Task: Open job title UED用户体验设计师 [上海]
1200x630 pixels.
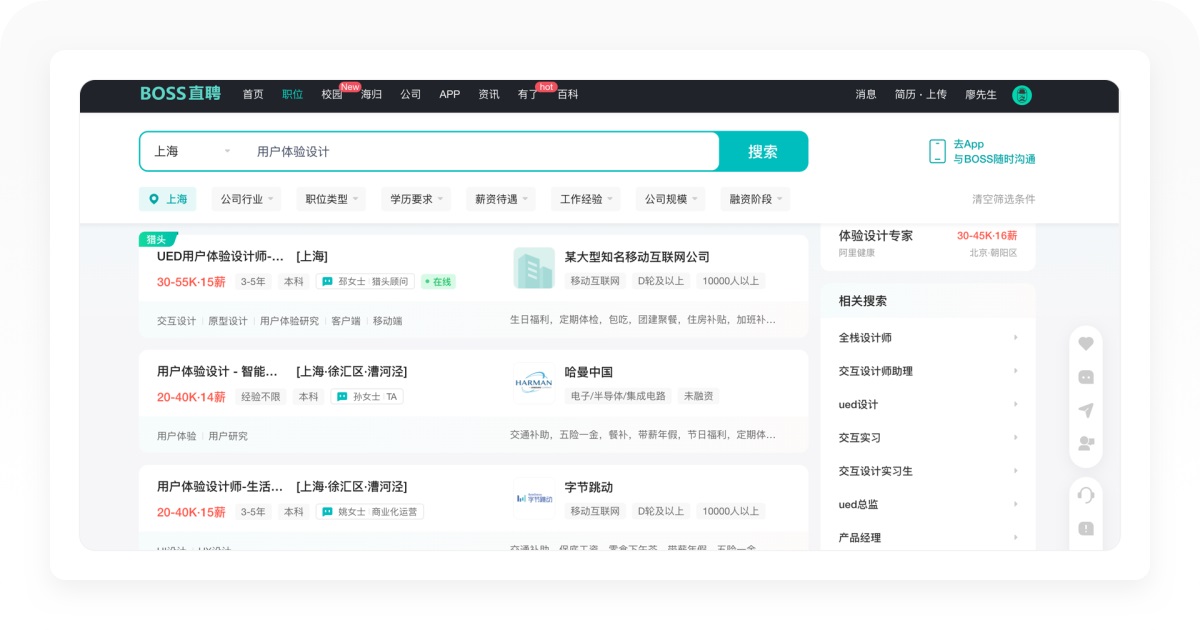Action: (242, 256)
